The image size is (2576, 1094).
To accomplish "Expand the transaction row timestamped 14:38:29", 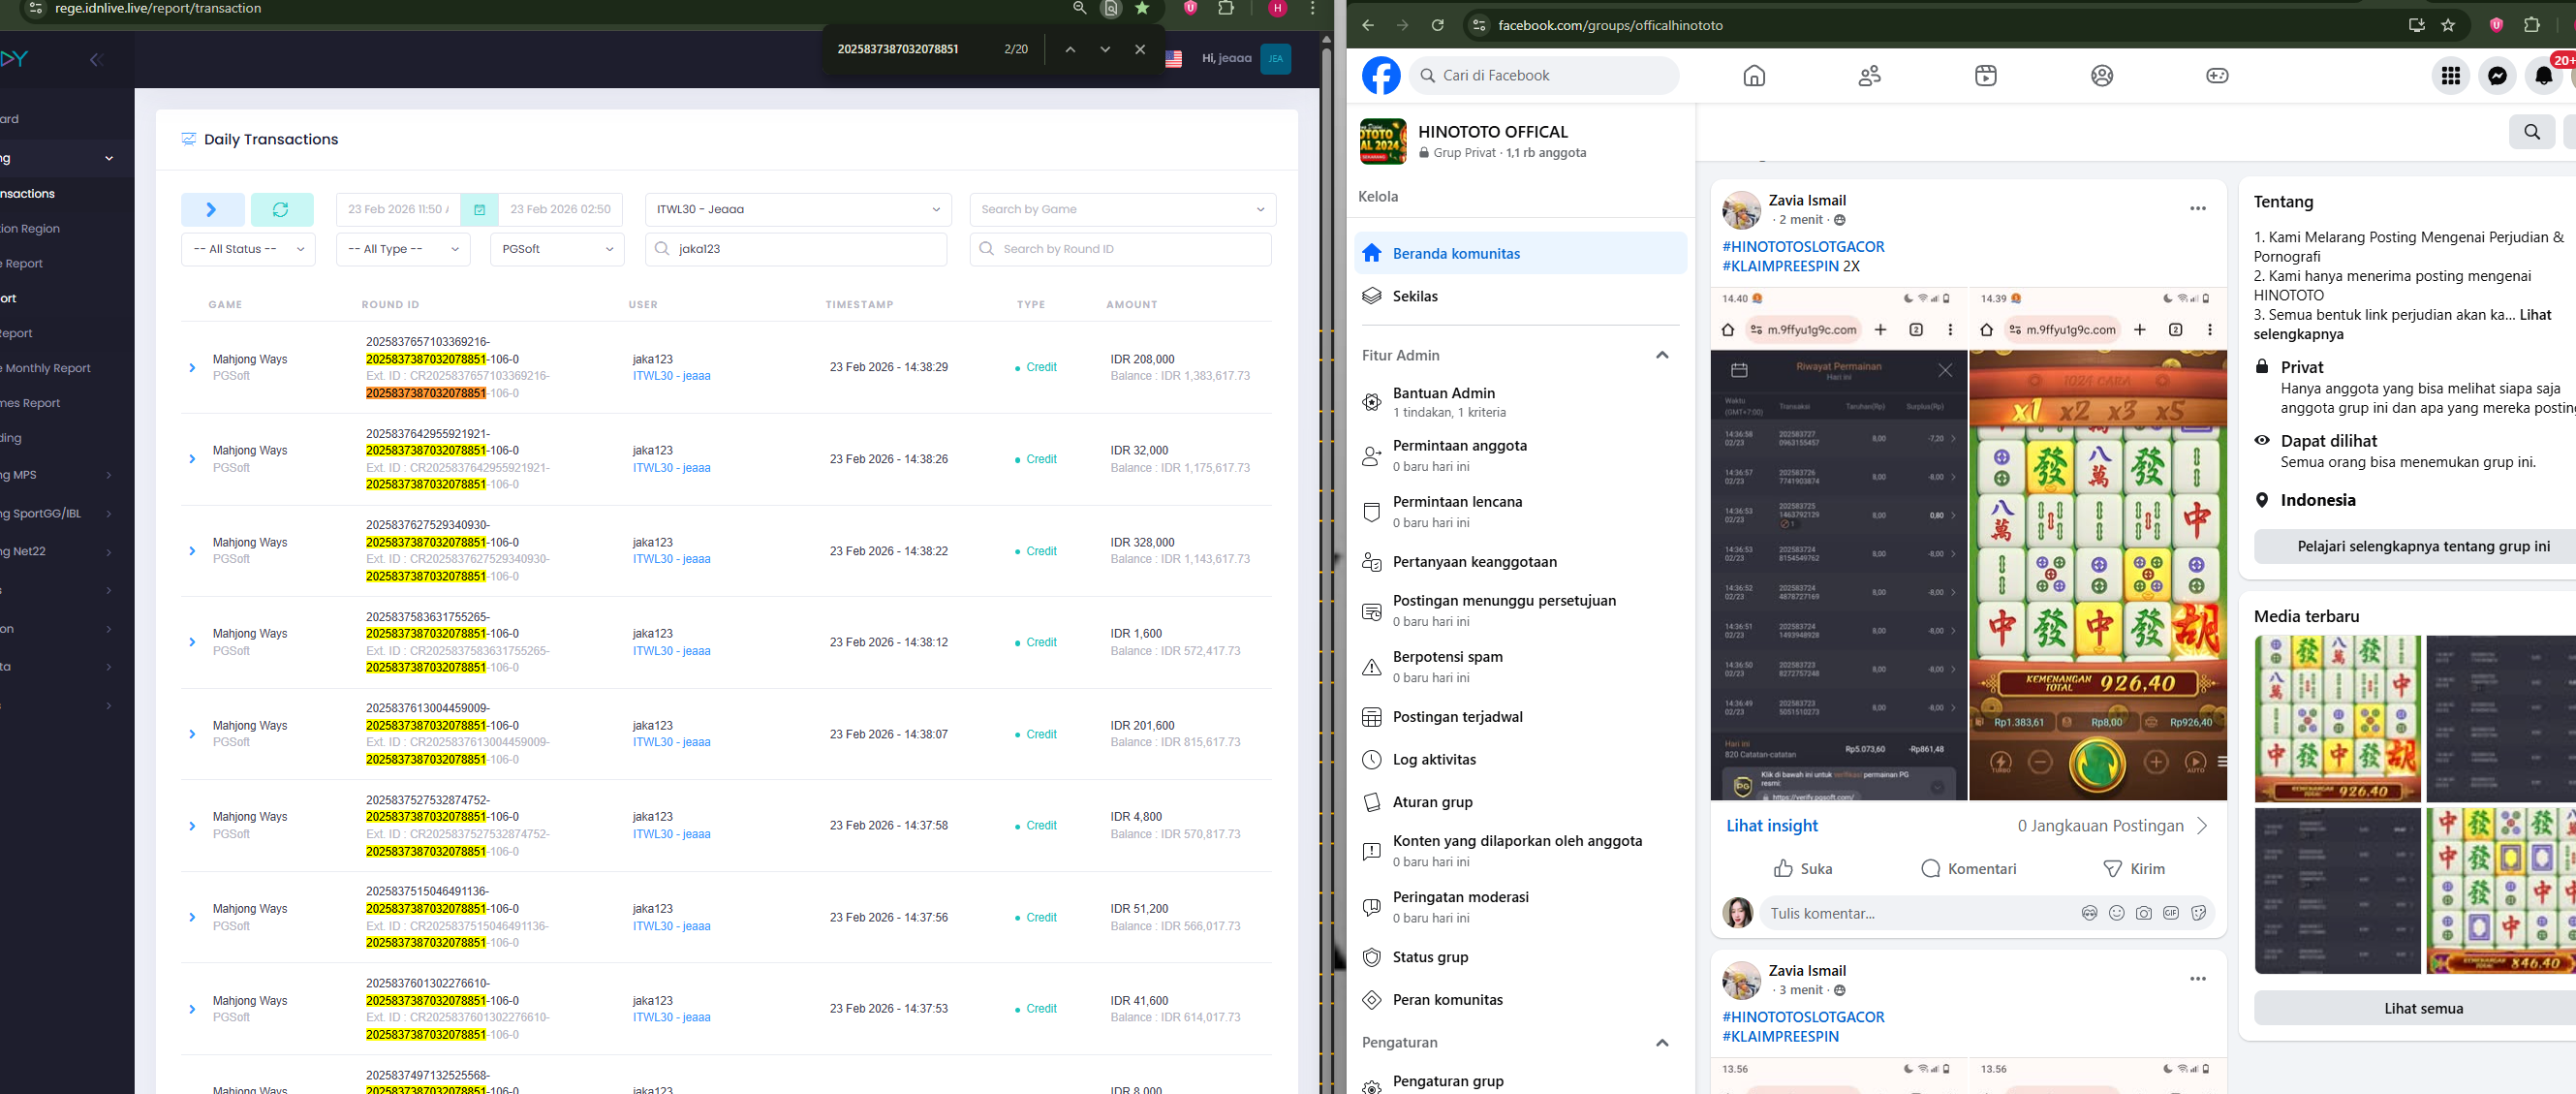I will (x=192, y=368).
